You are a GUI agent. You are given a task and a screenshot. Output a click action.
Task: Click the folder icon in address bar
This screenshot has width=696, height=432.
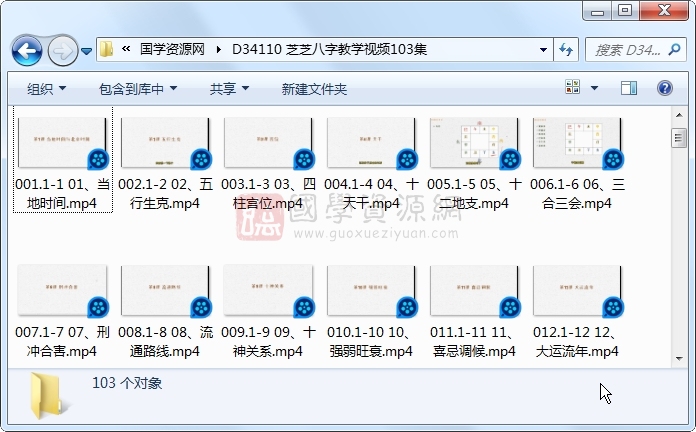click(106, 49)
